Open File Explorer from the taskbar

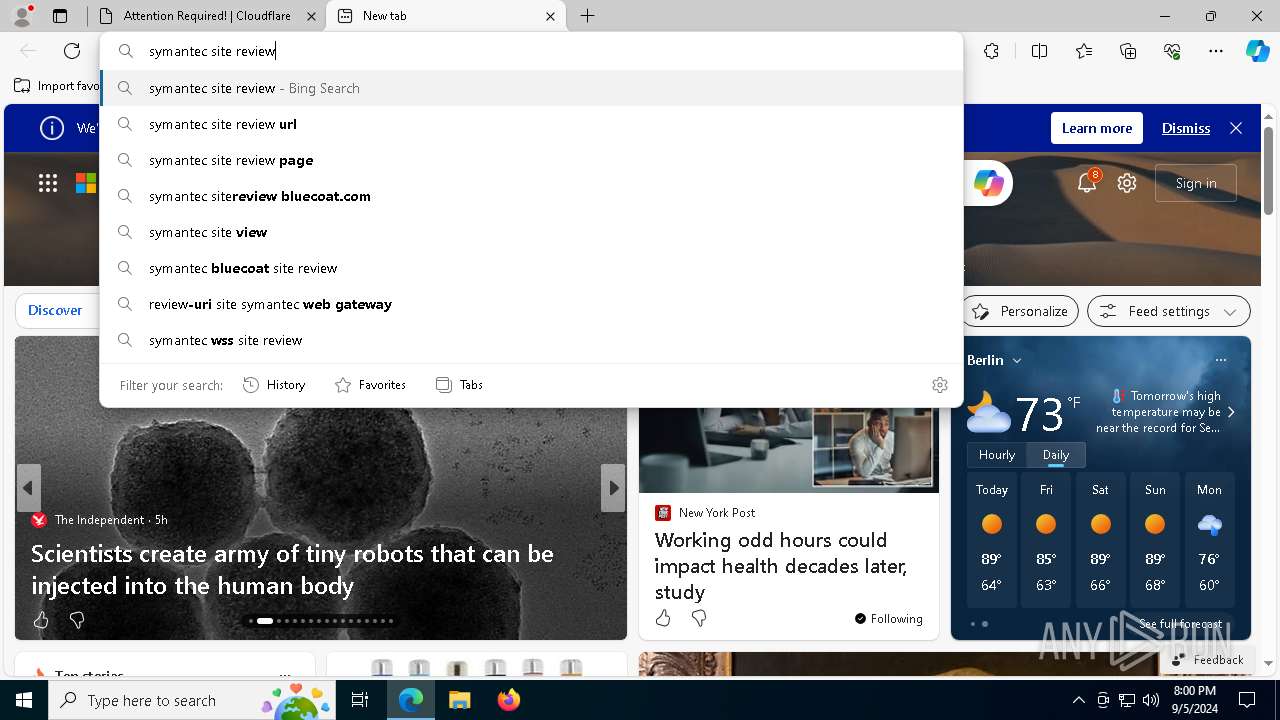click(x=459, y=700)
